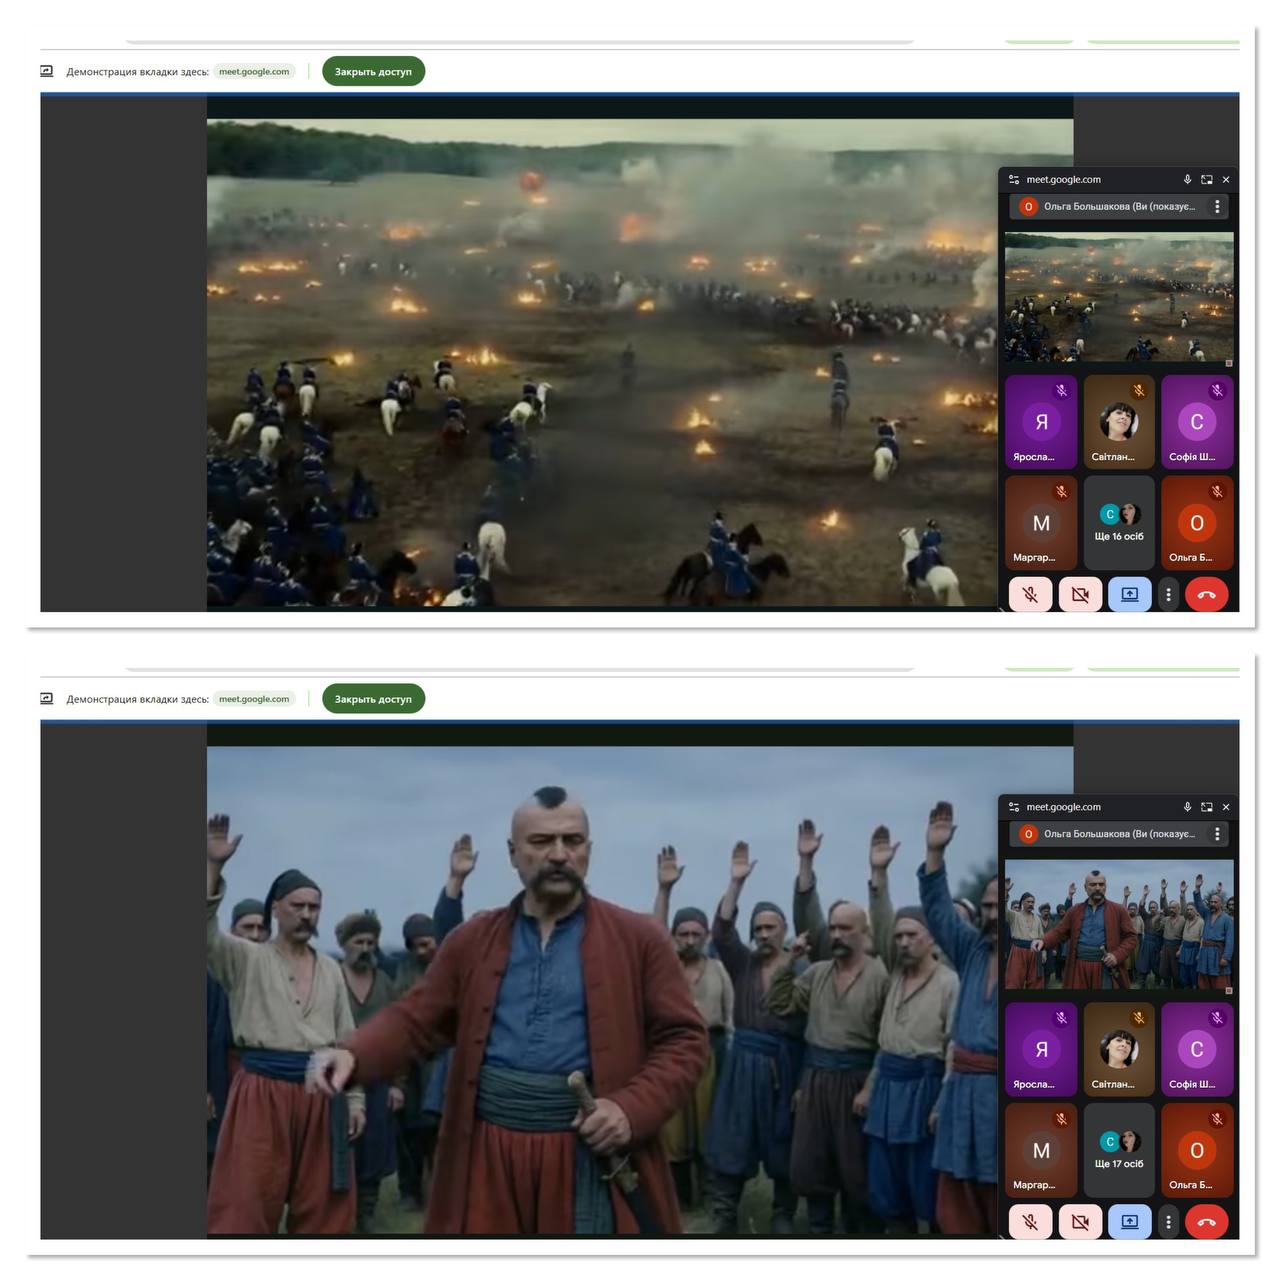Click the screen-share icon left of battle-scene 'Демонстрация вкладки'
Viewport: 1280px width, 1280px height.
[x=47, y=71]
